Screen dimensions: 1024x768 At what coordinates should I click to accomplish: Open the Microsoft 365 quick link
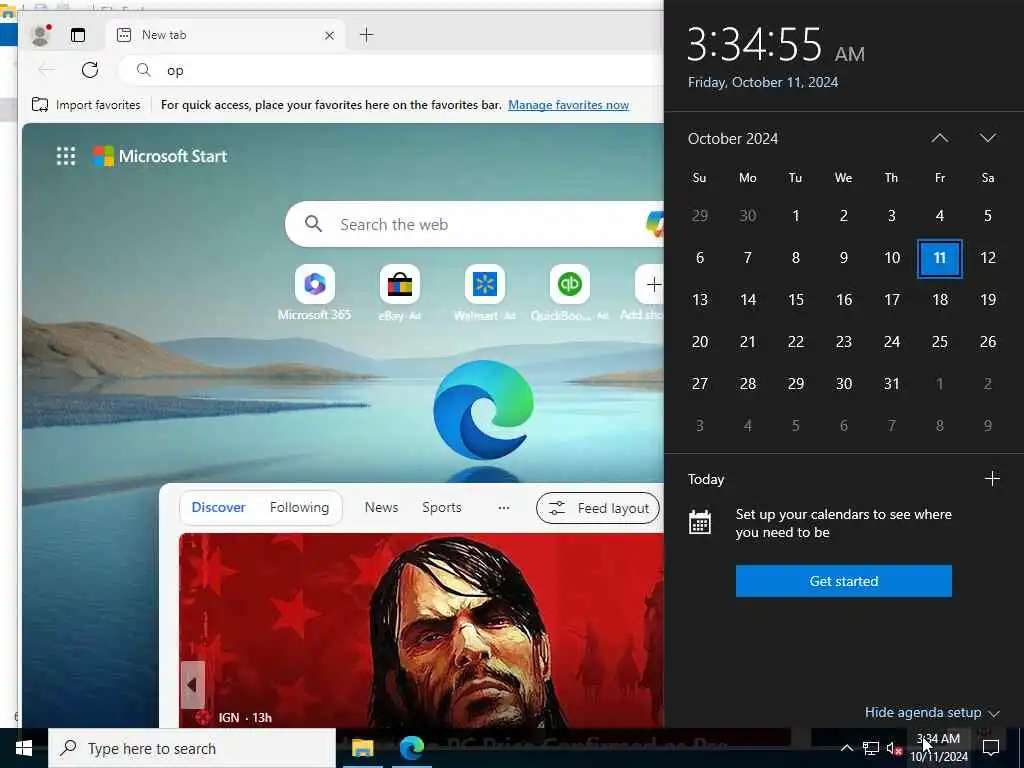coord(315,293)
